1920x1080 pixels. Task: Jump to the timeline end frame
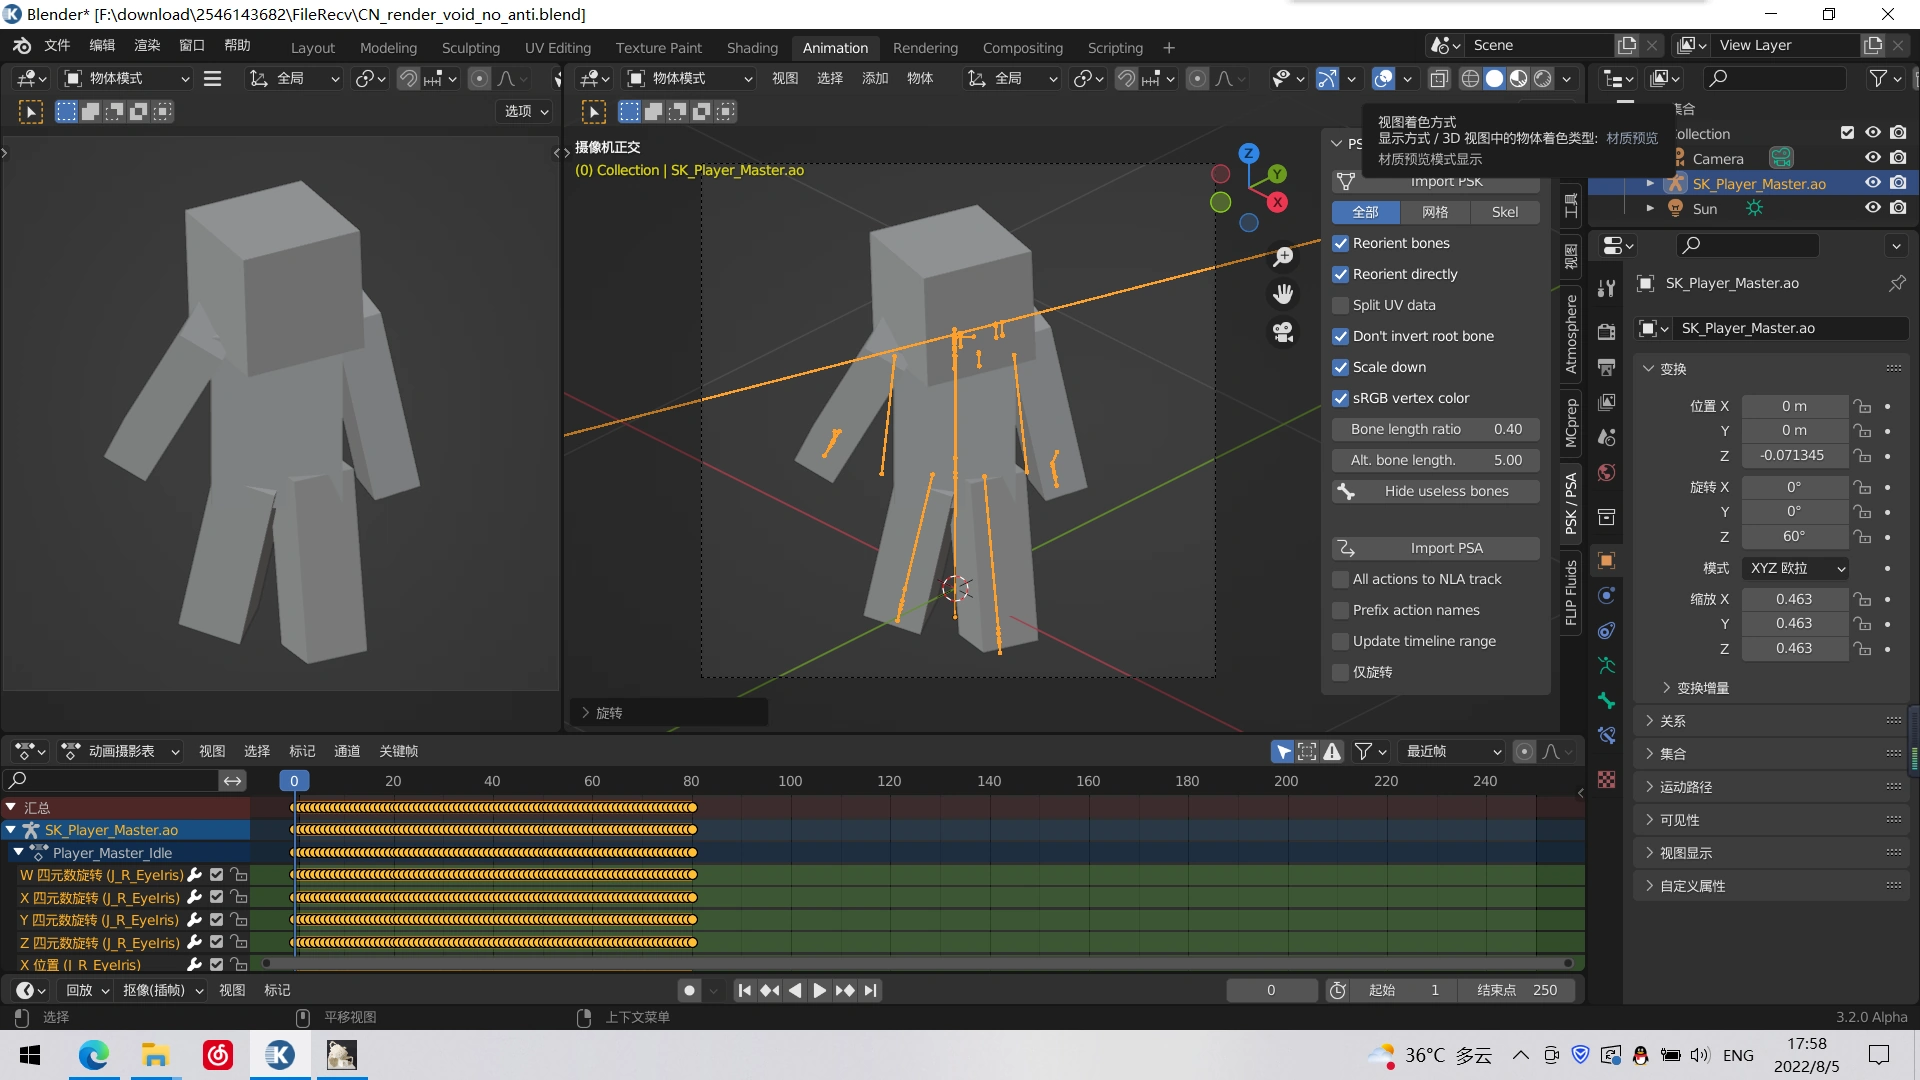871,990
